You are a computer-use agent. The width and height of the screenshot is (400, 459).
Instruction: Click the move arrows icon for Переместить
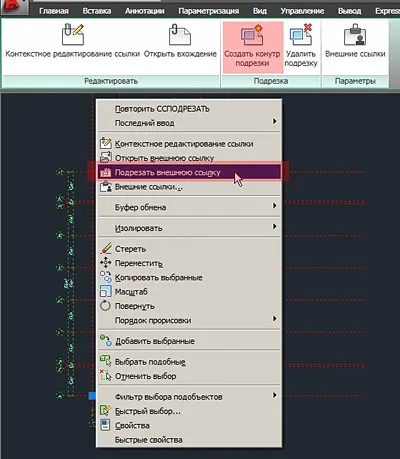coord(106,263)
